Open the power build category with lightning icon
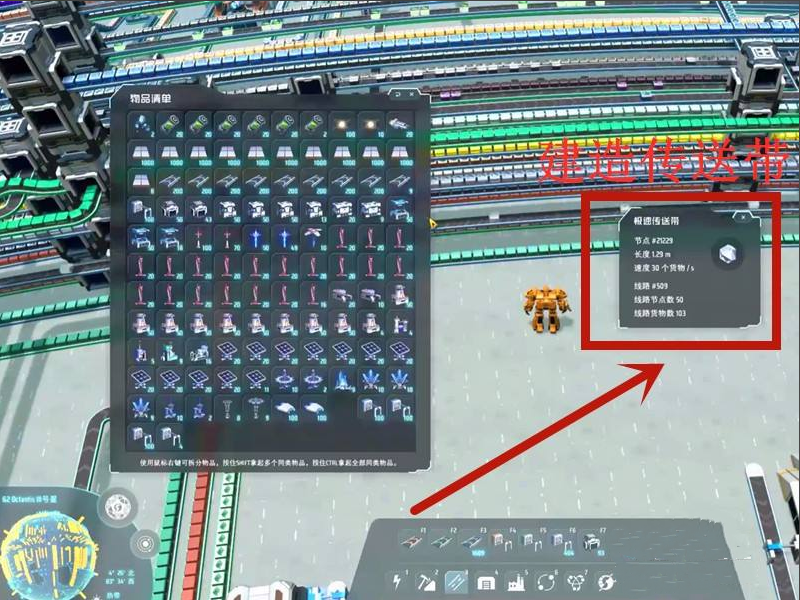 coord(397,581)
